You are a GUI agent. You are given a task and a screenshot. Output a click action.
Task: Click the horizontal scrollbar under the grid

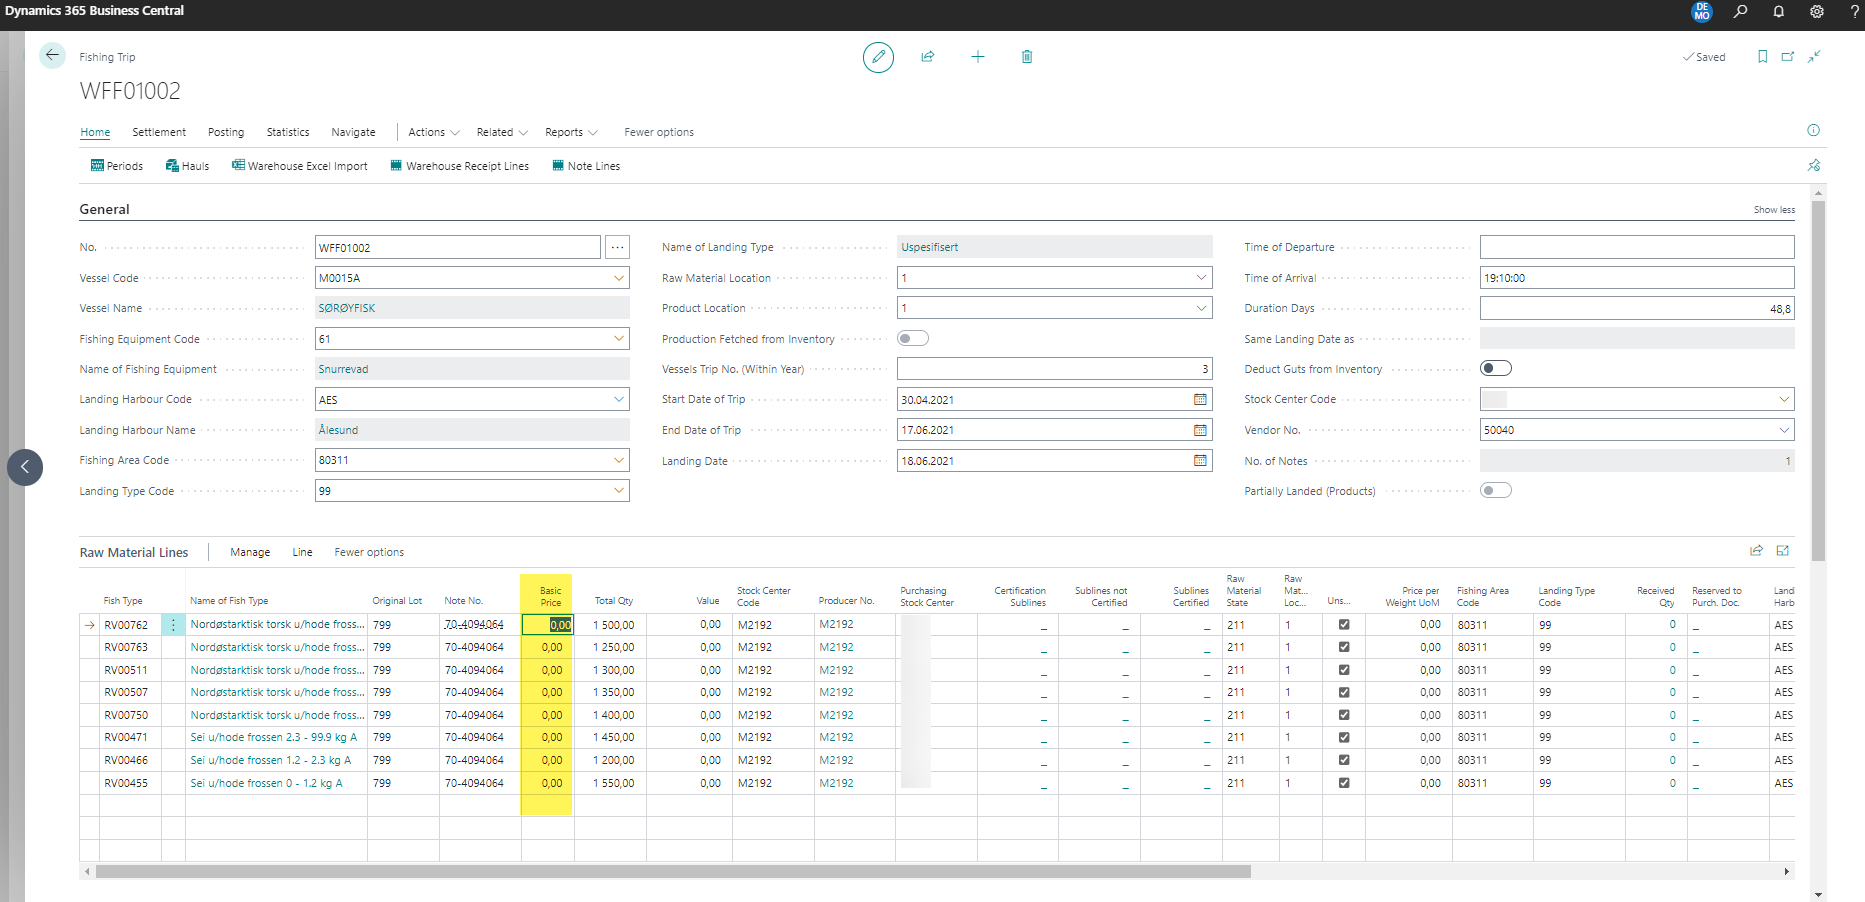[672, 872]
